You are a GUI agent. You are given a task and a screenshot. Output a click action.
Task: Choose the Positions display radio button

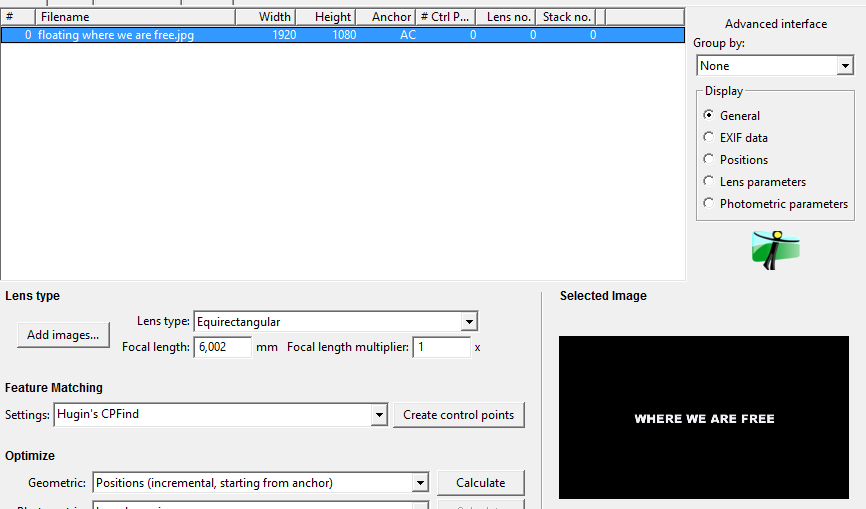pos(709,159)
